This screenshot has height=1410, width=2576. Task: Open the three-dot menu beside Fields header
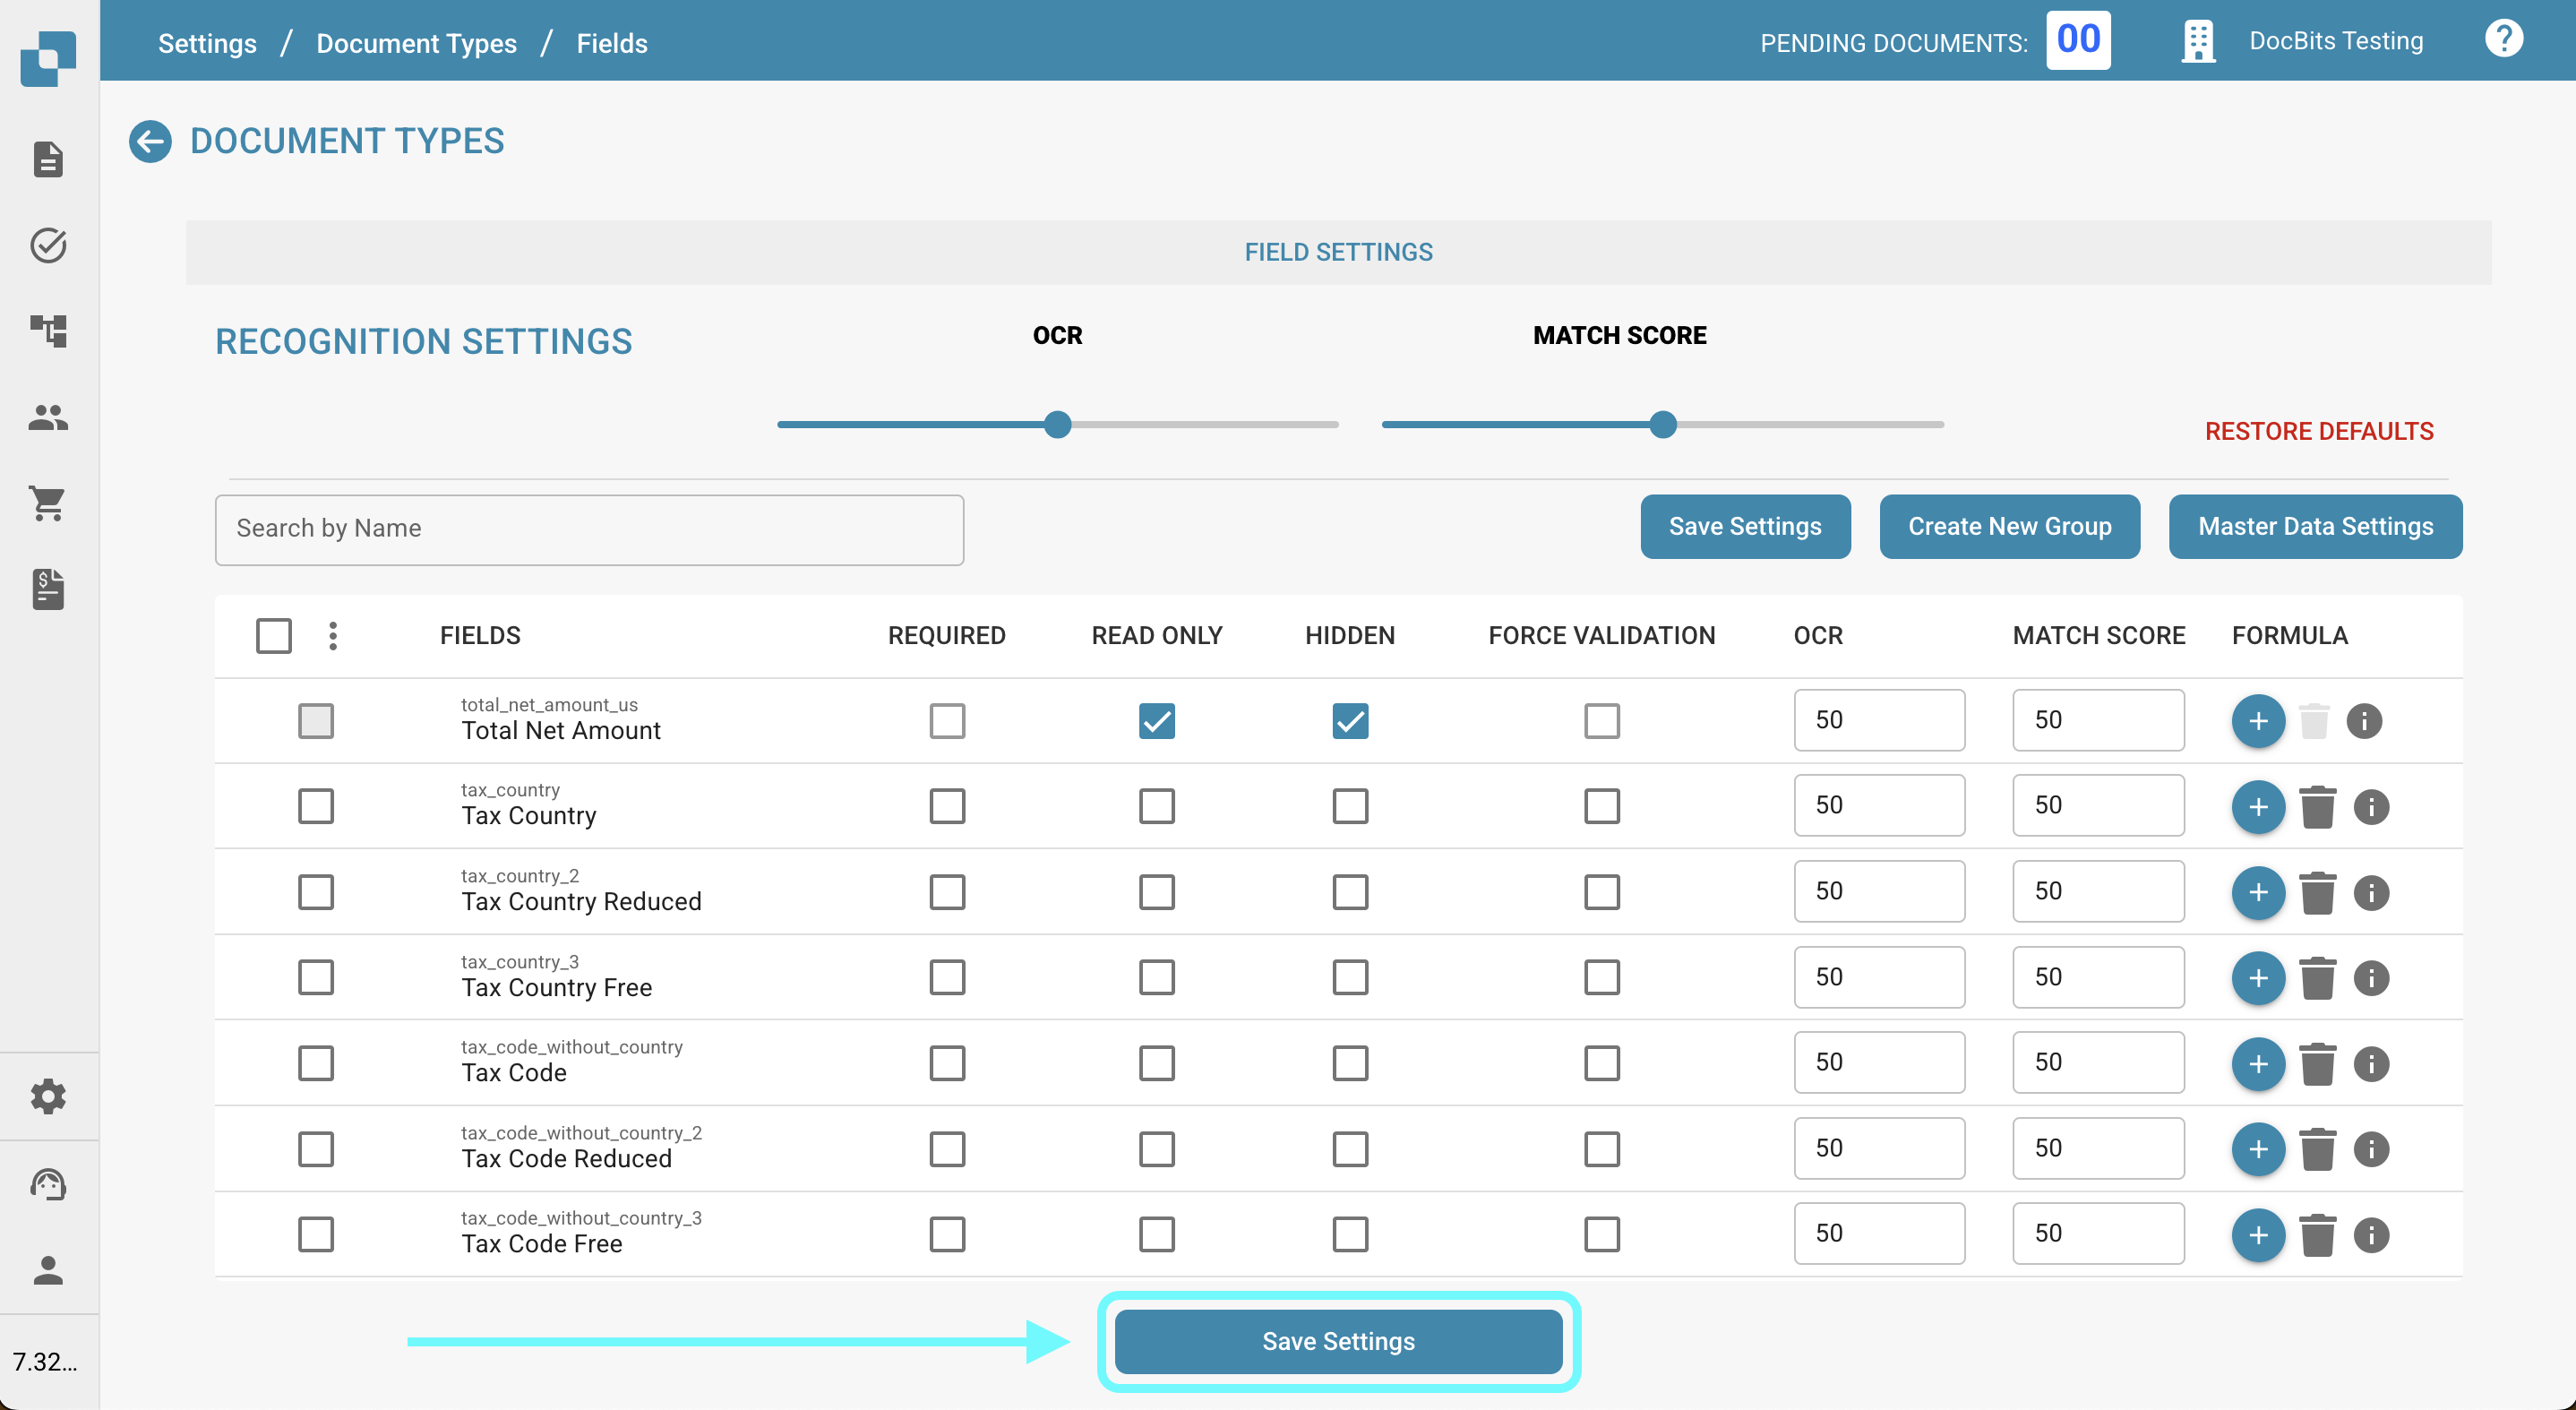[333, 636]
